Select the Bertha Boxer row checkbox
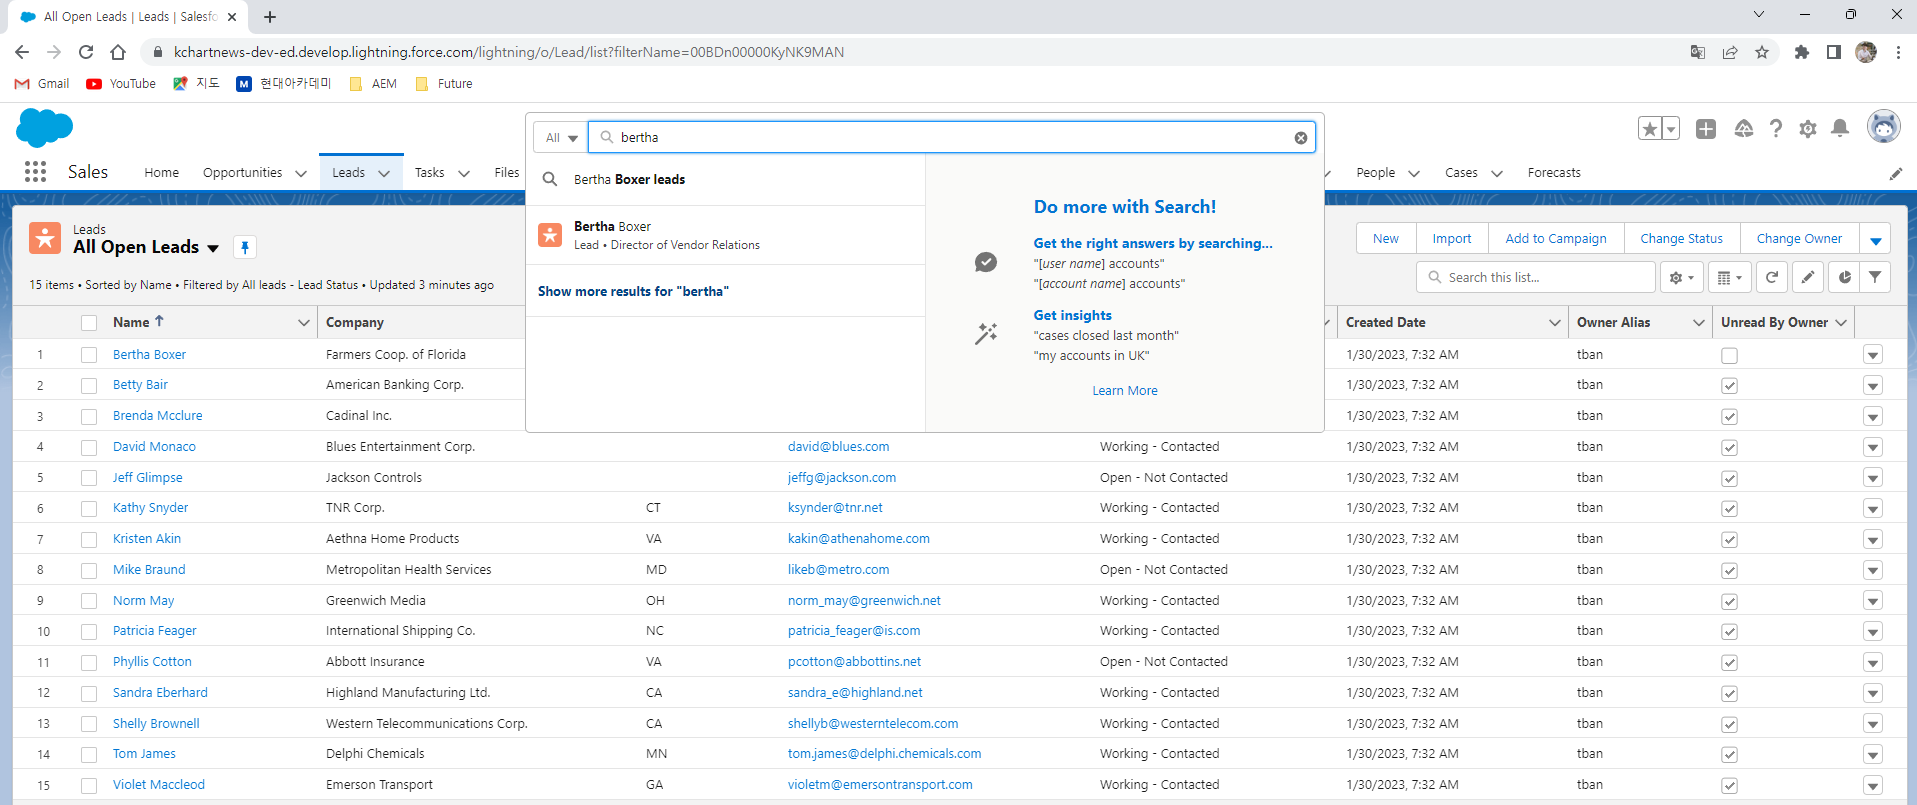 click(x=89, y=355)
